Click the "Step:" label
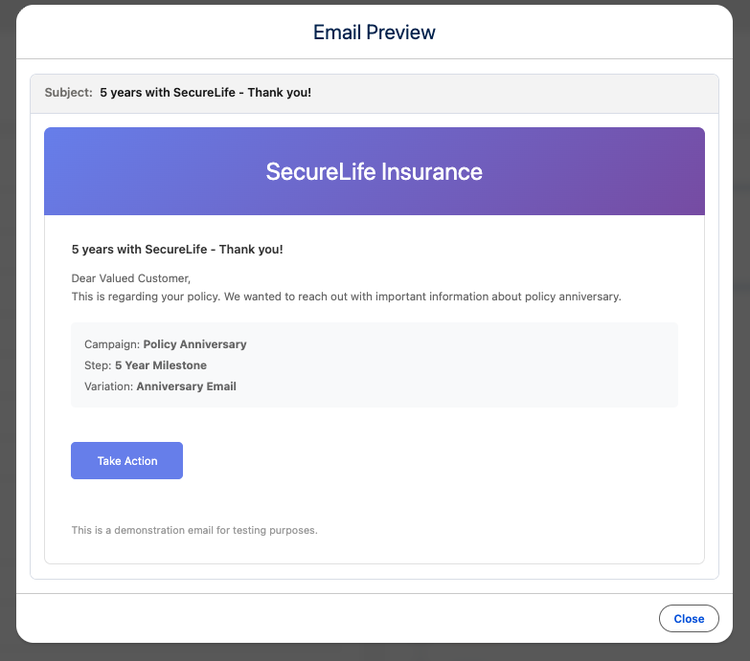 coord(98,365)
